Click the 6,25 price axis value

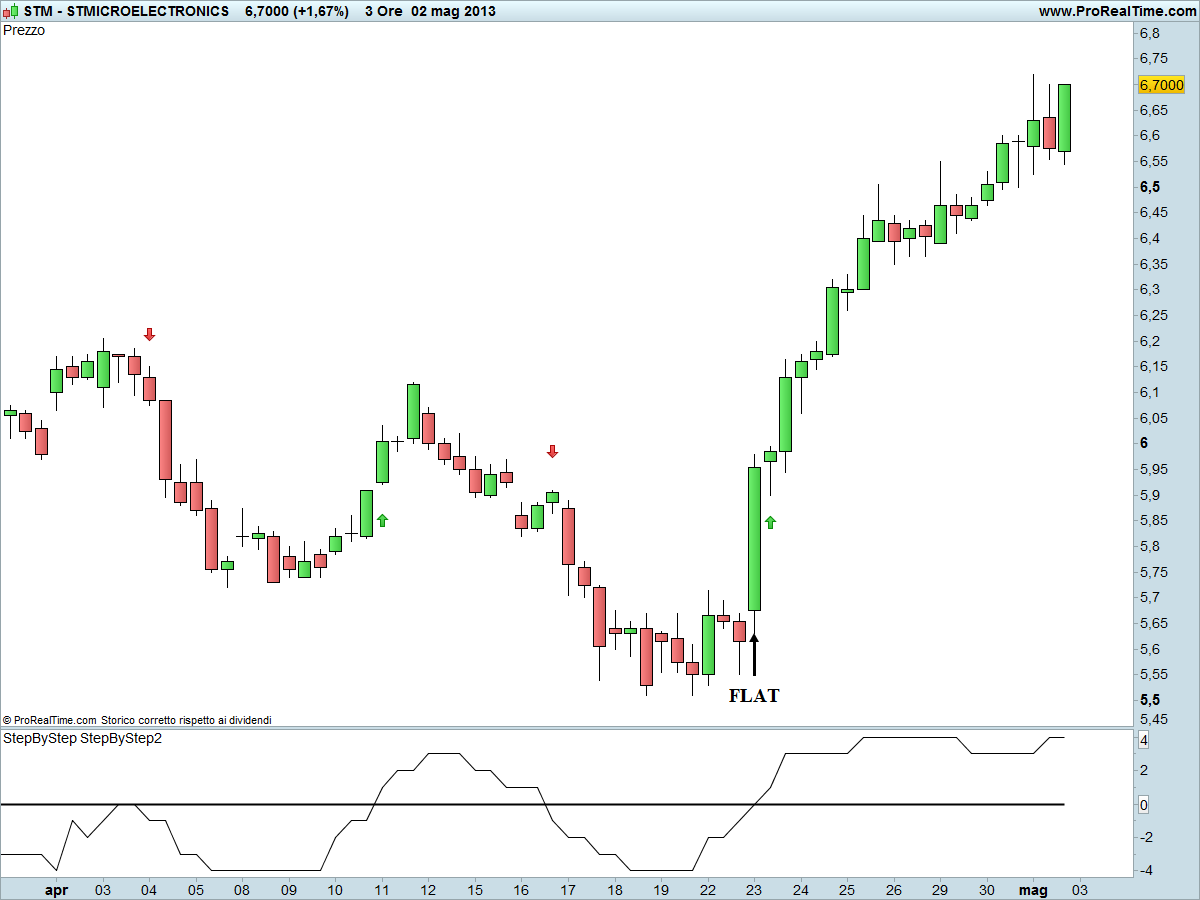point(1153,315)
